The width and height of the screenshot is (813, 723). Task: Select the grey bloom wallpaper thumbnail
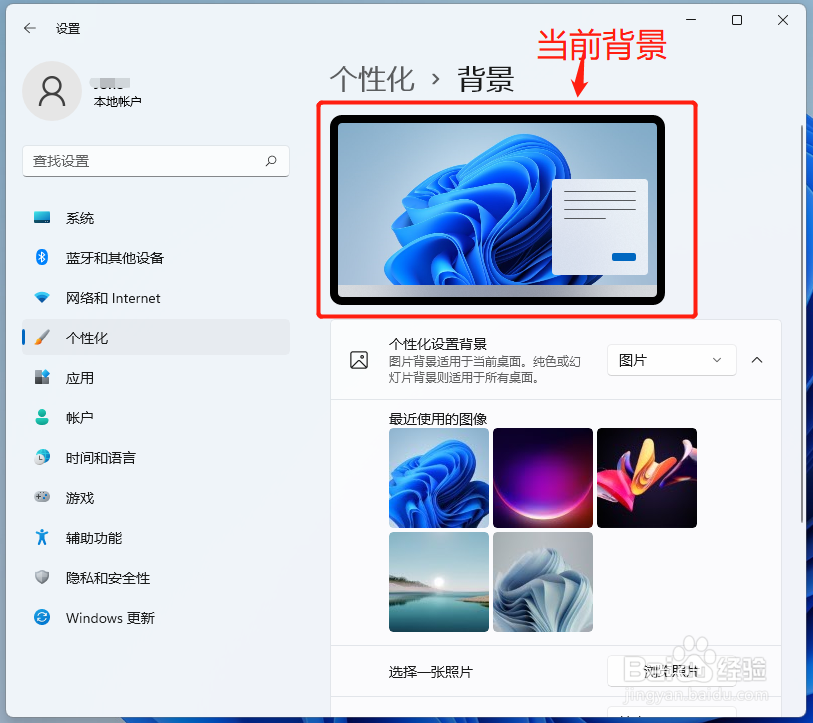click(x=543, y=582)
